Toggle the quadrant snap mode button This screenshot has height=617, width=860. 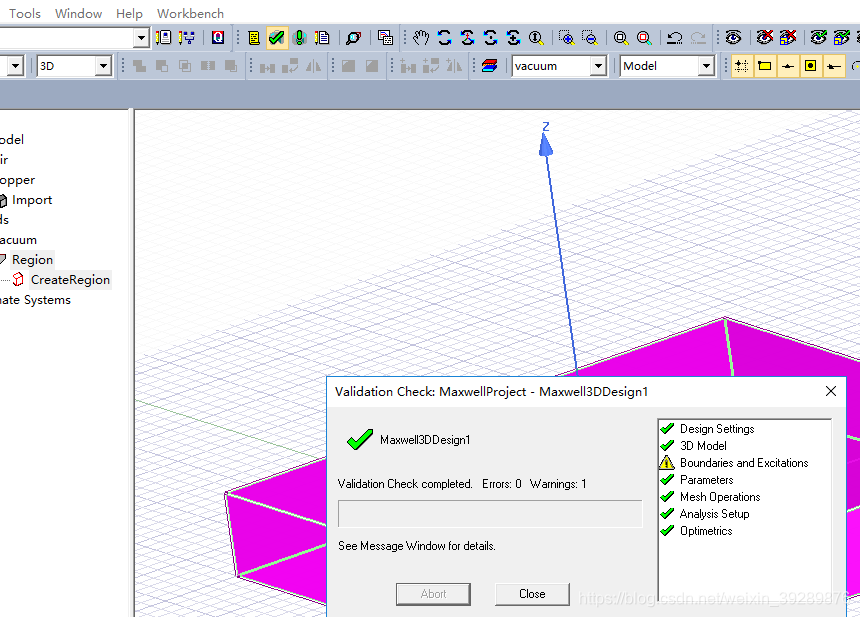click(x=834, y=66)
